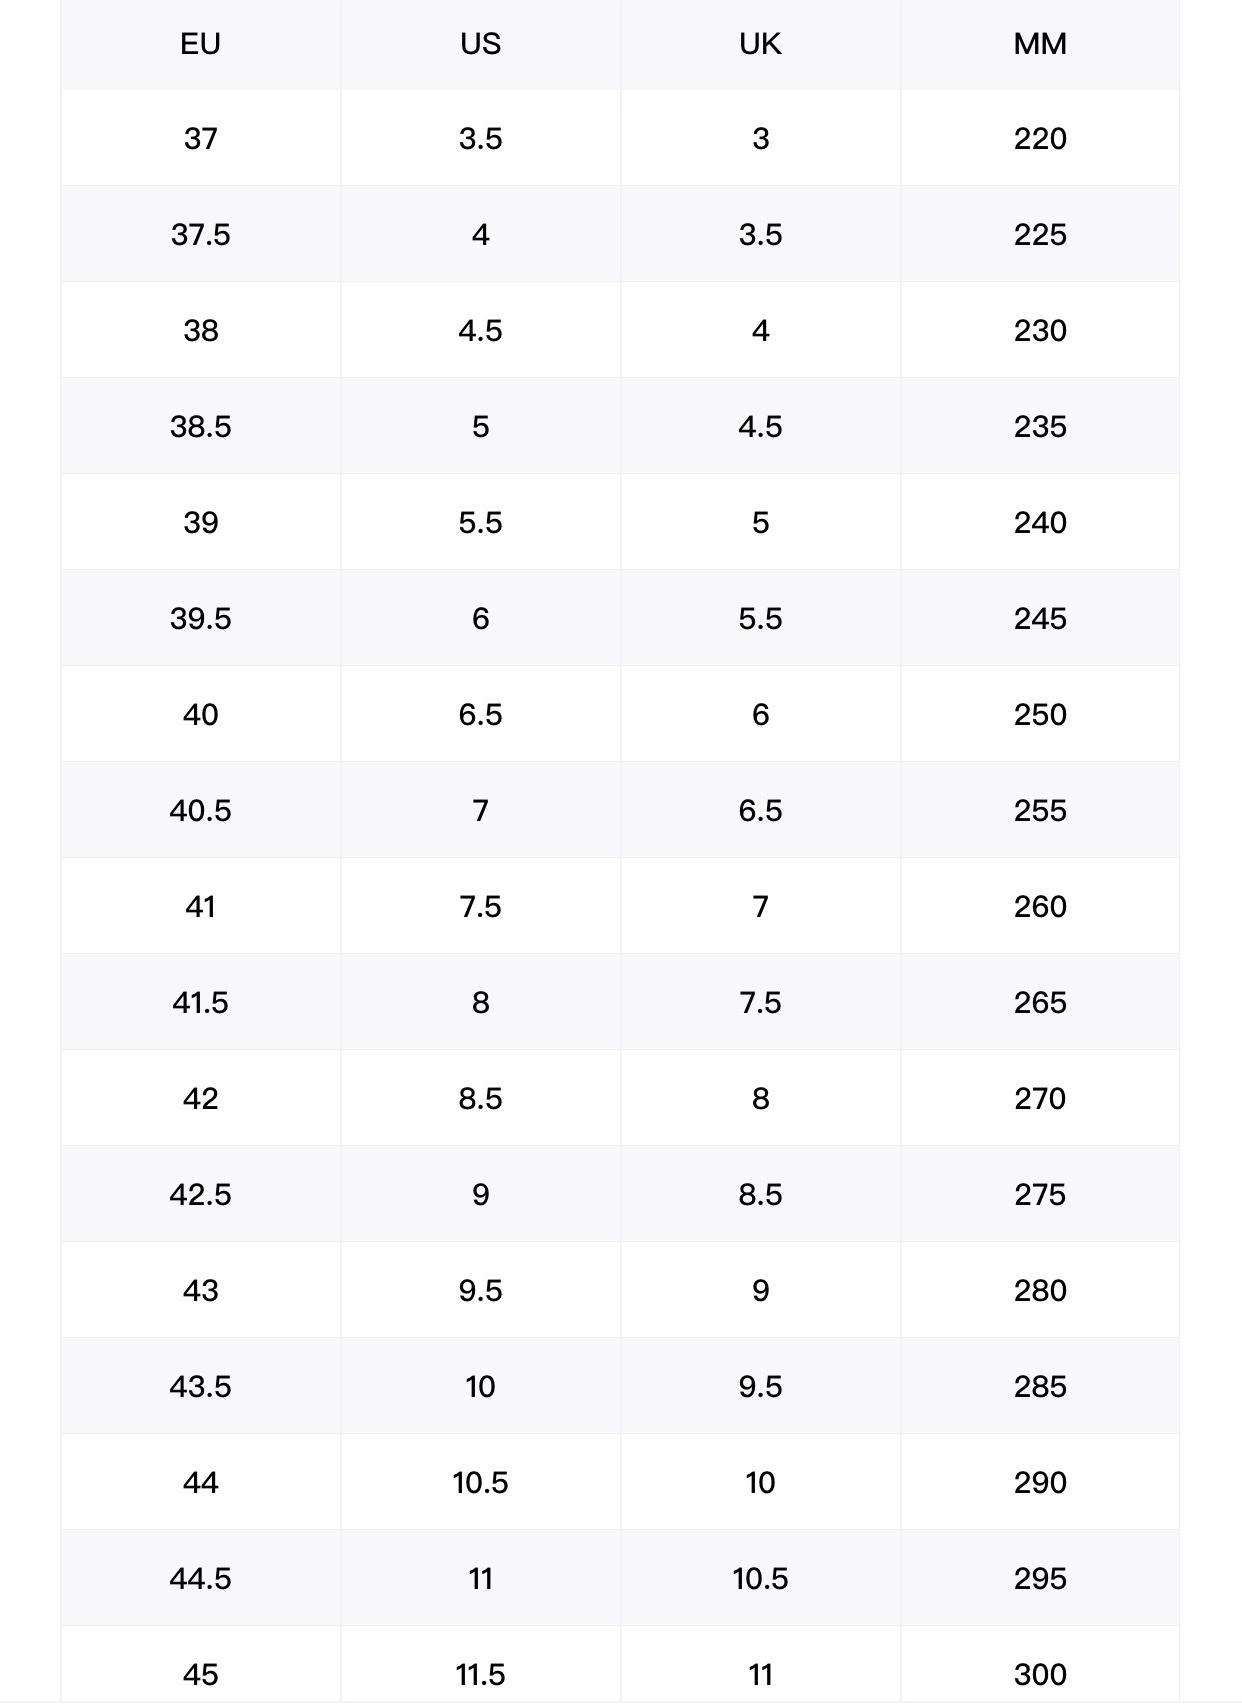Click MM value 285 cell
Screen dimensions: 1242x1708
(1040, 1386)
